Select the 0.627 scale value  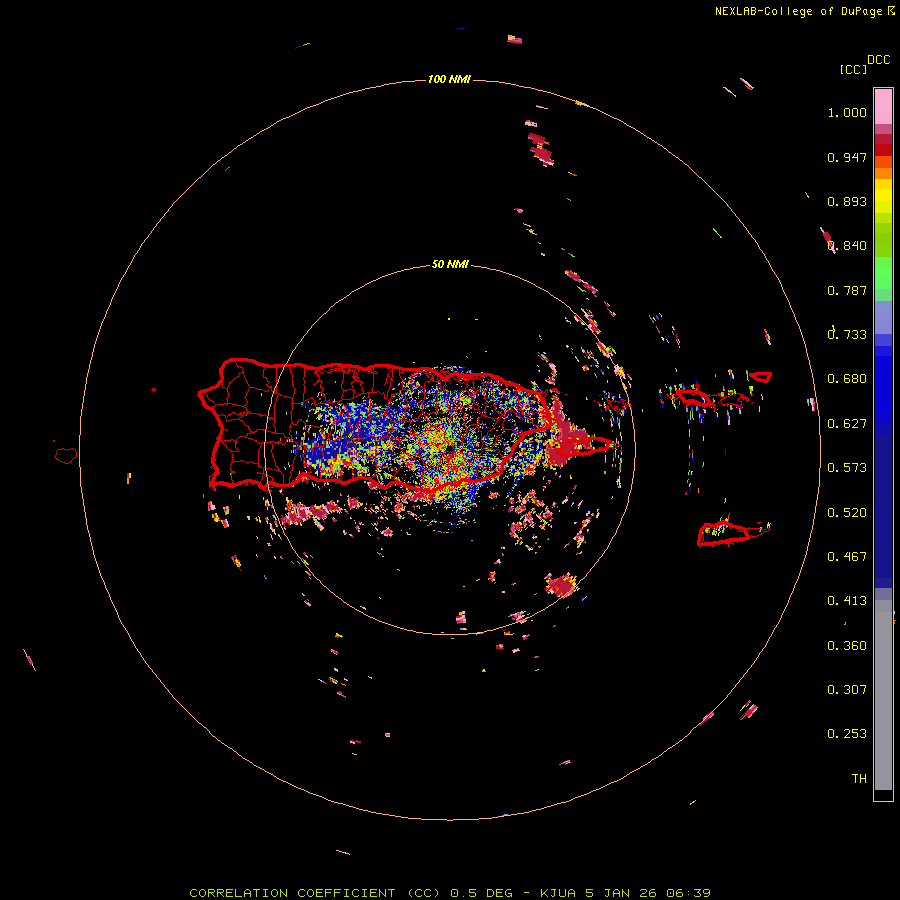click(x=847, y=424)
